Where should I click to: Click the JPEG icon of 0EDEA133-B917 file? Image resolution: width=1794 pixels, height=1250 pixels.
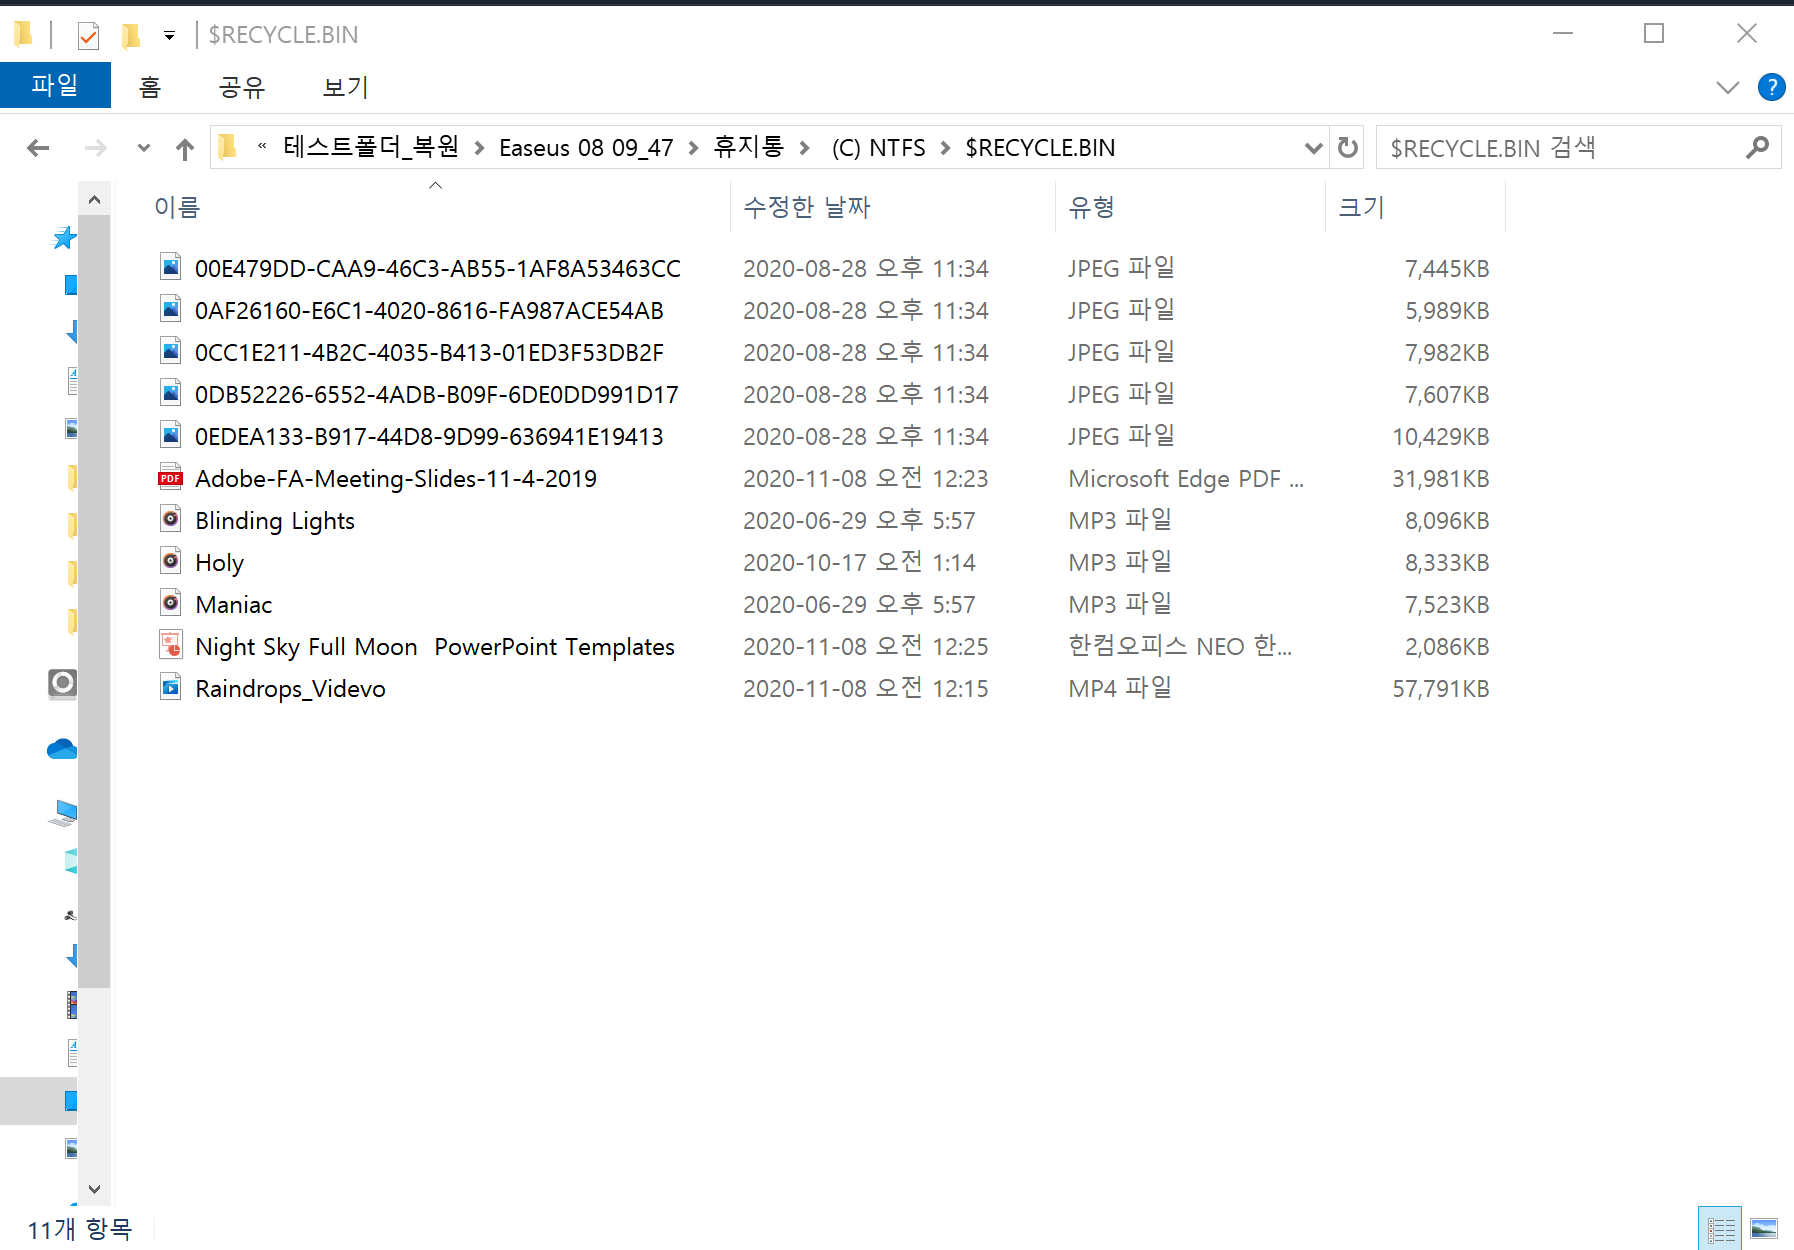pos(171,435)
